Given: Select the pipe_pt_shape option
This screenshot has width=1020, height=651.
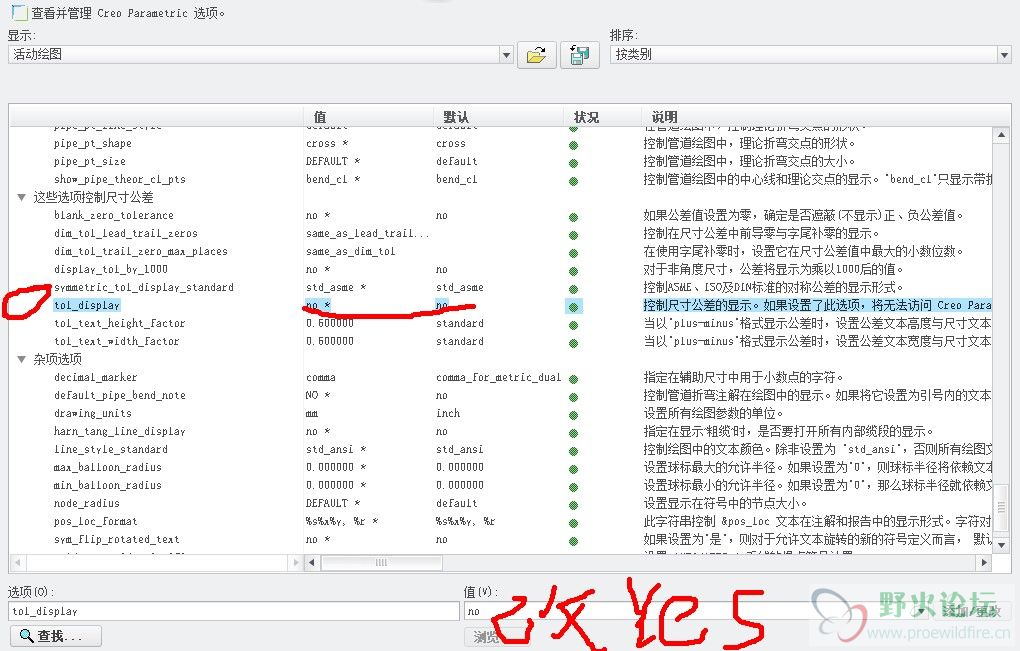Looking at the screenshot, I should point(92,143).
